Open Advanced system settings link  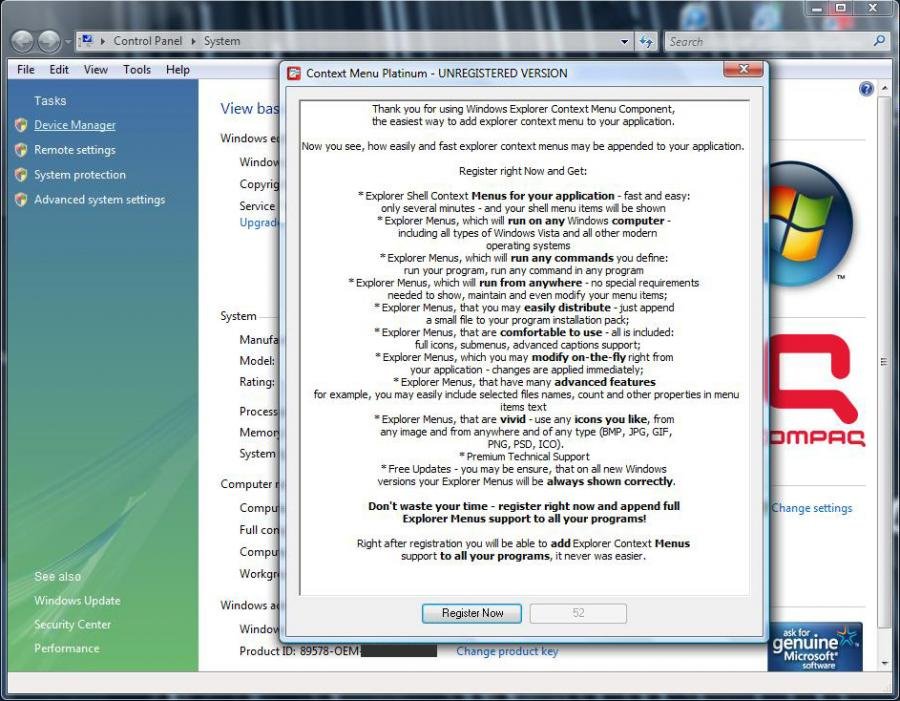coord(99,199)
